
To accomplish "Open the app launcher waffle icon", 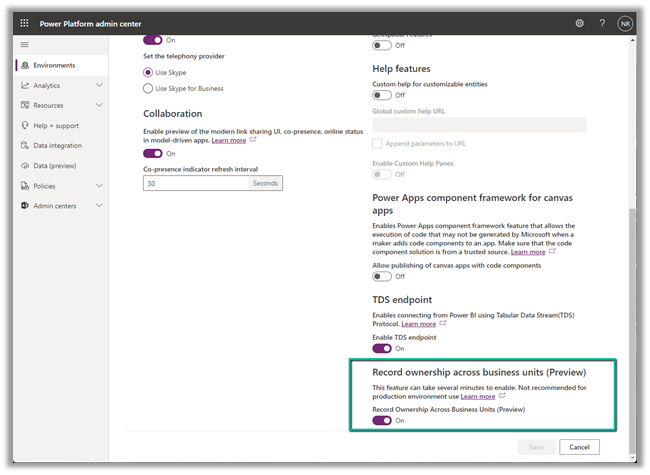I will (x=24, y=22).
